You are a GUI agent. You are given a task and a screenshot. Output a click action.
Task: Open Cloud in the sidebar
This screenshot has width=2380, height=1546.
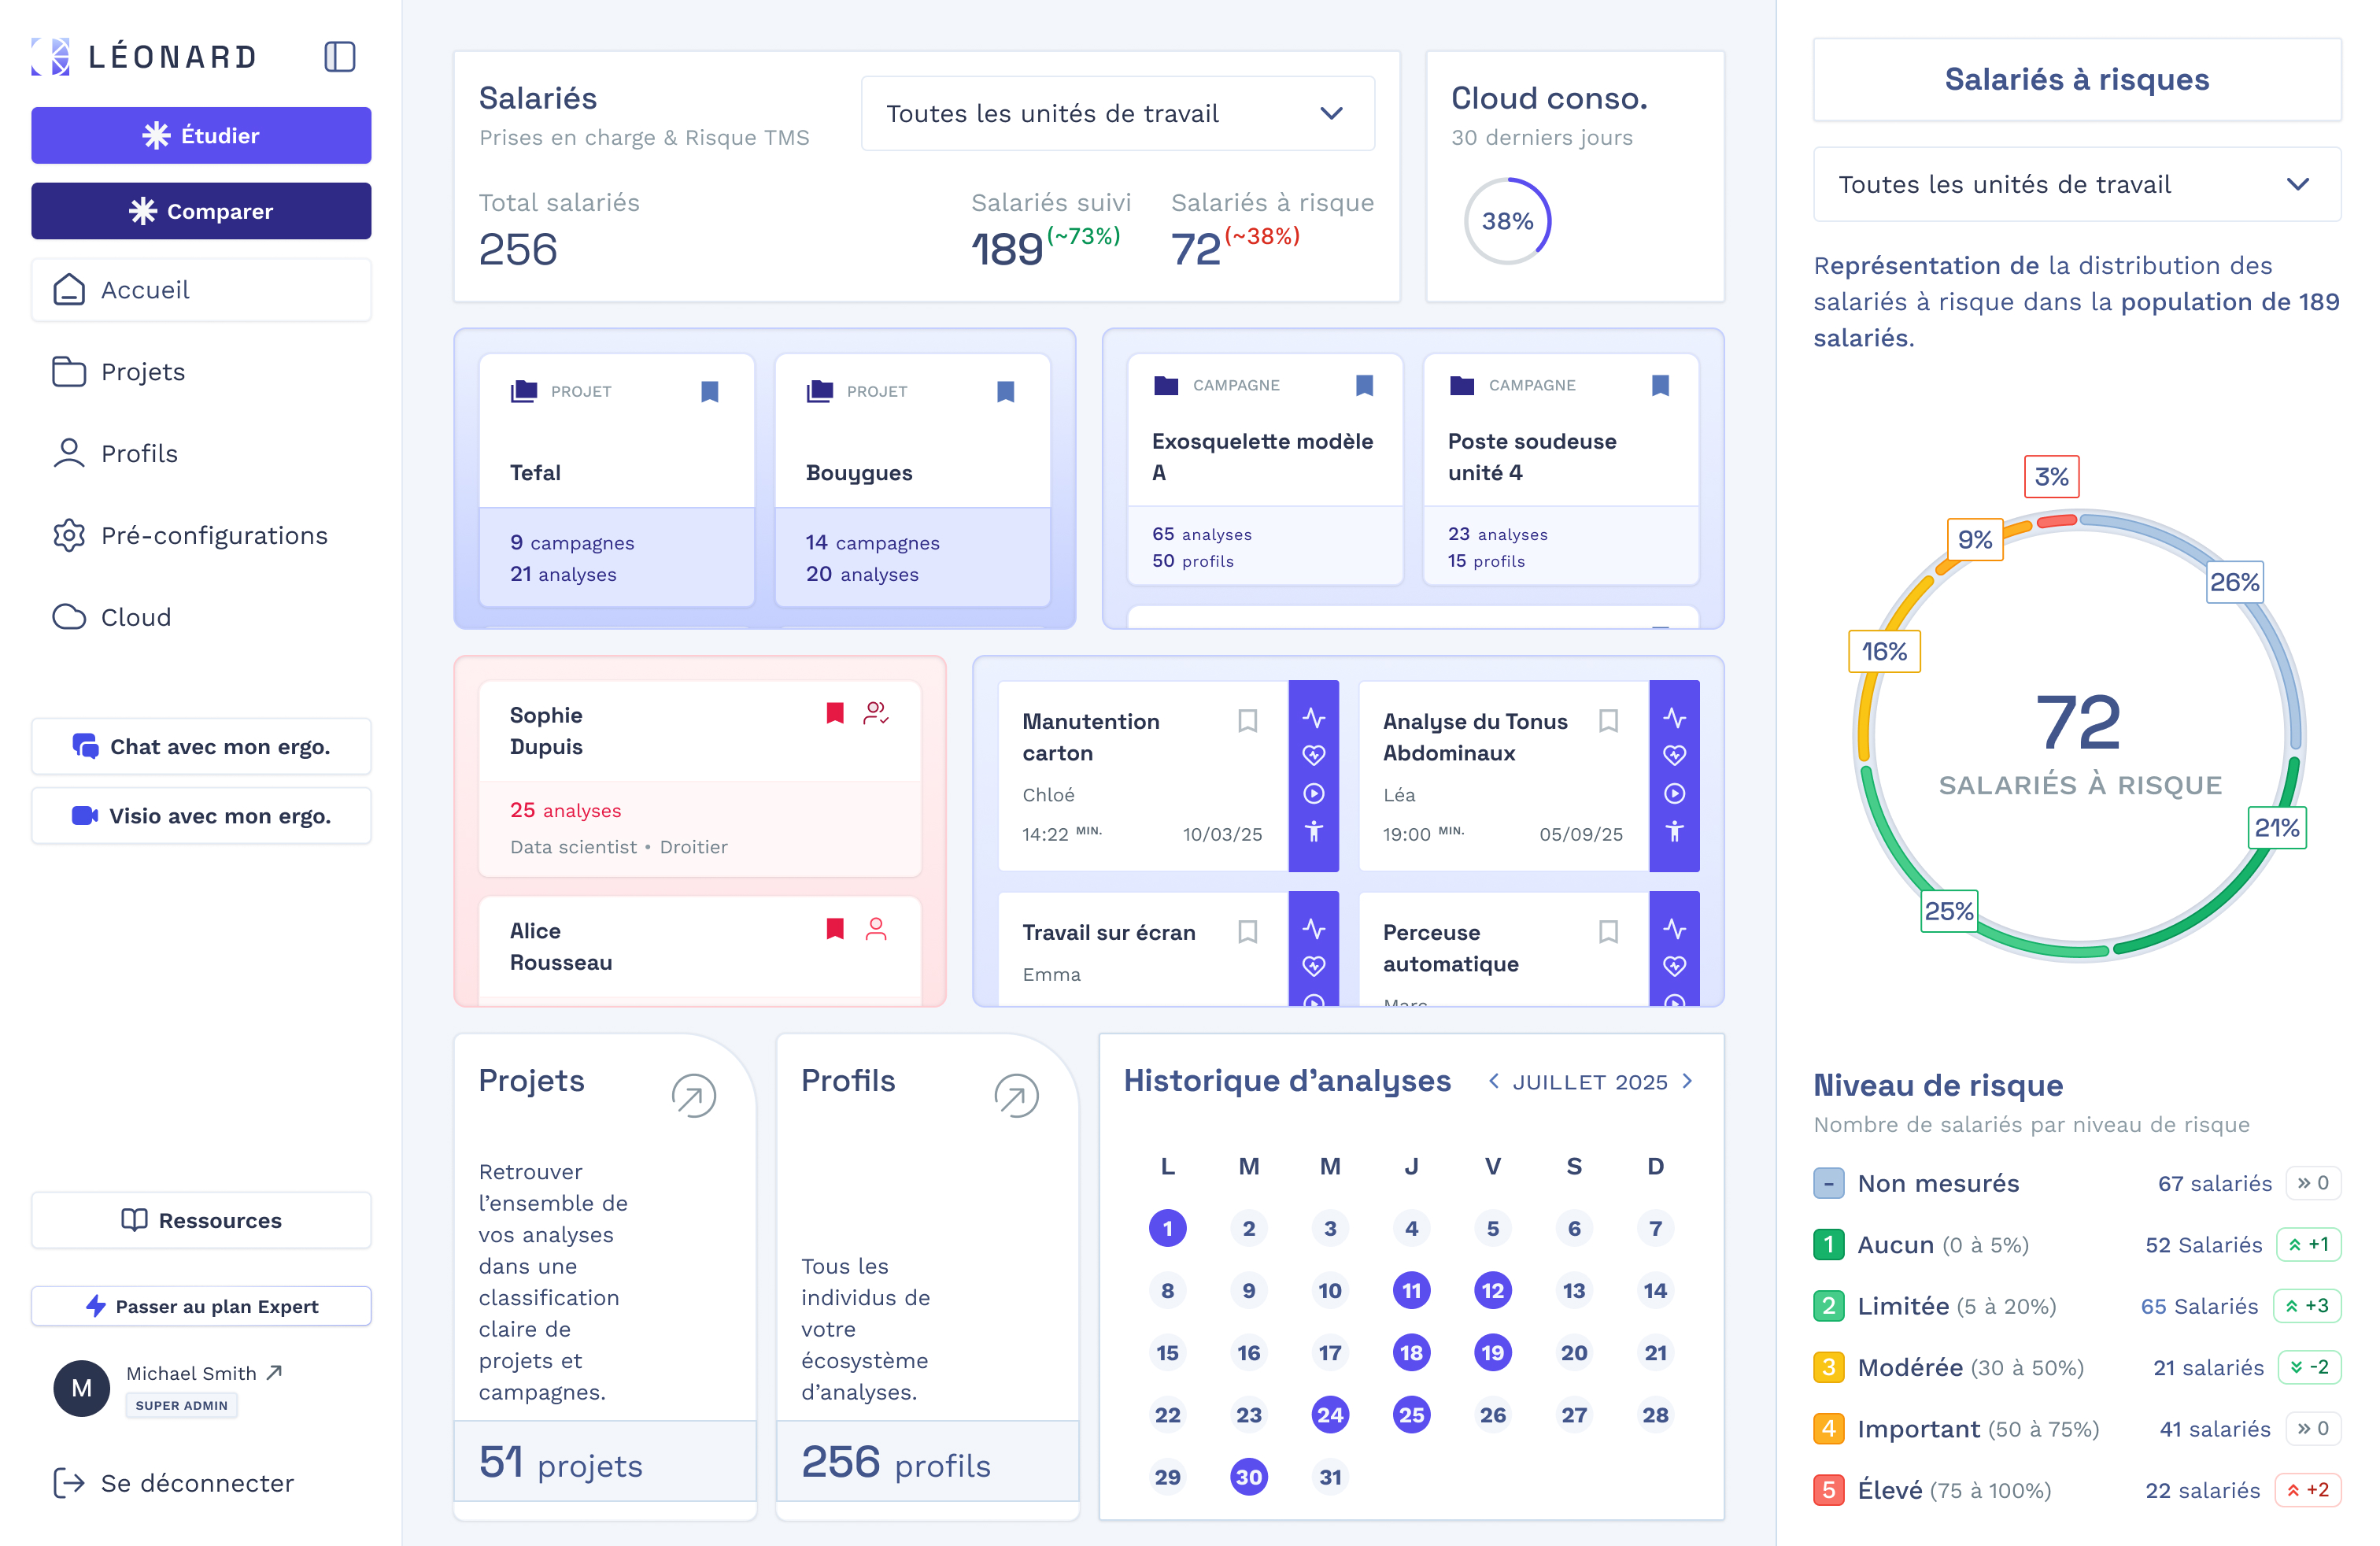pos(201,617)
